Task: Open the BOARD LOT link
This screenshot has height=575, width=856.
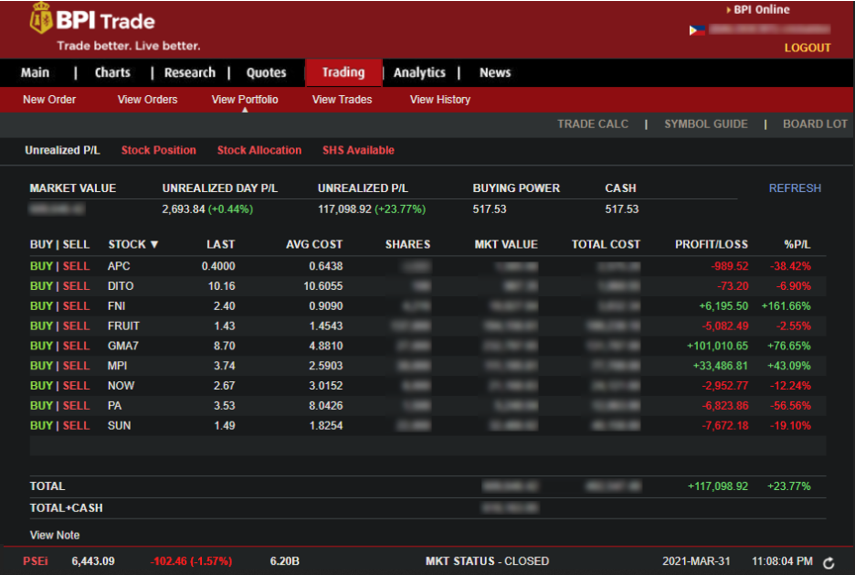Action: (815, 124)
